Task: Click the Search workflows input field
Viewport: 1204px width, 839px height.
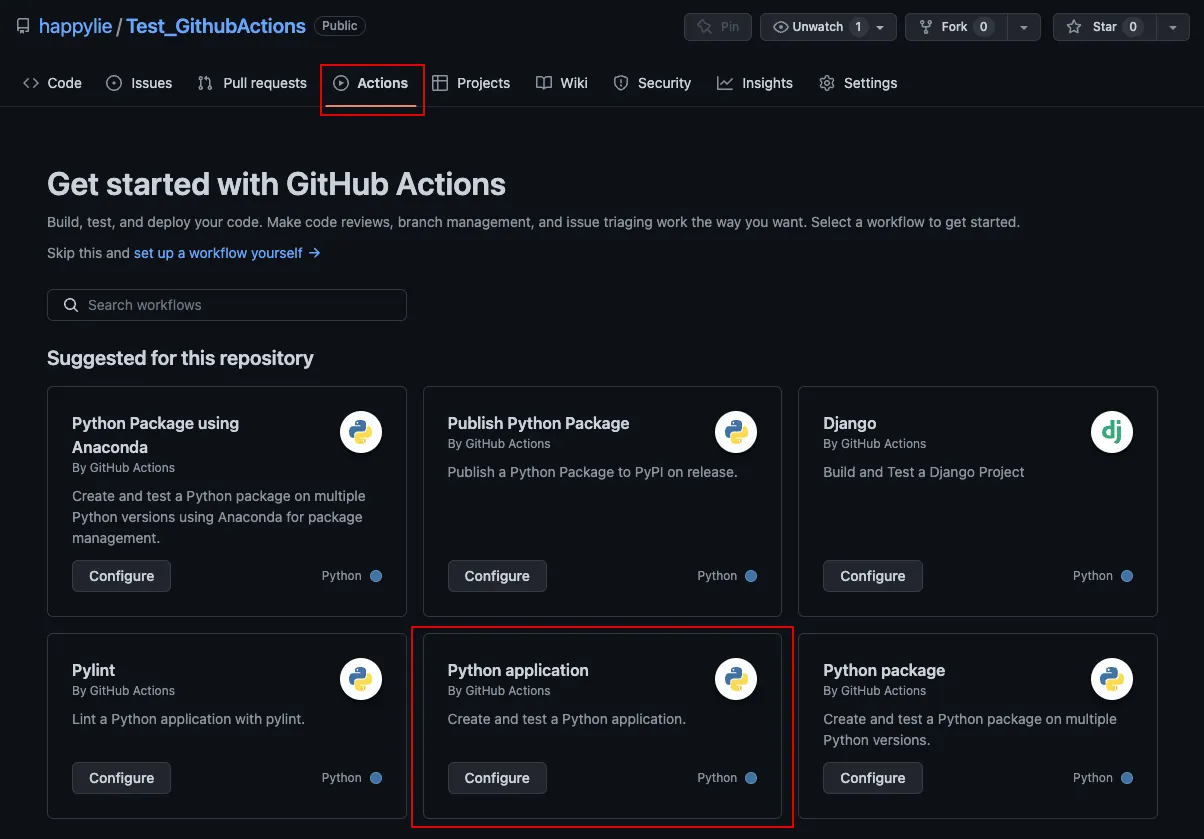Action: [227, 305]
